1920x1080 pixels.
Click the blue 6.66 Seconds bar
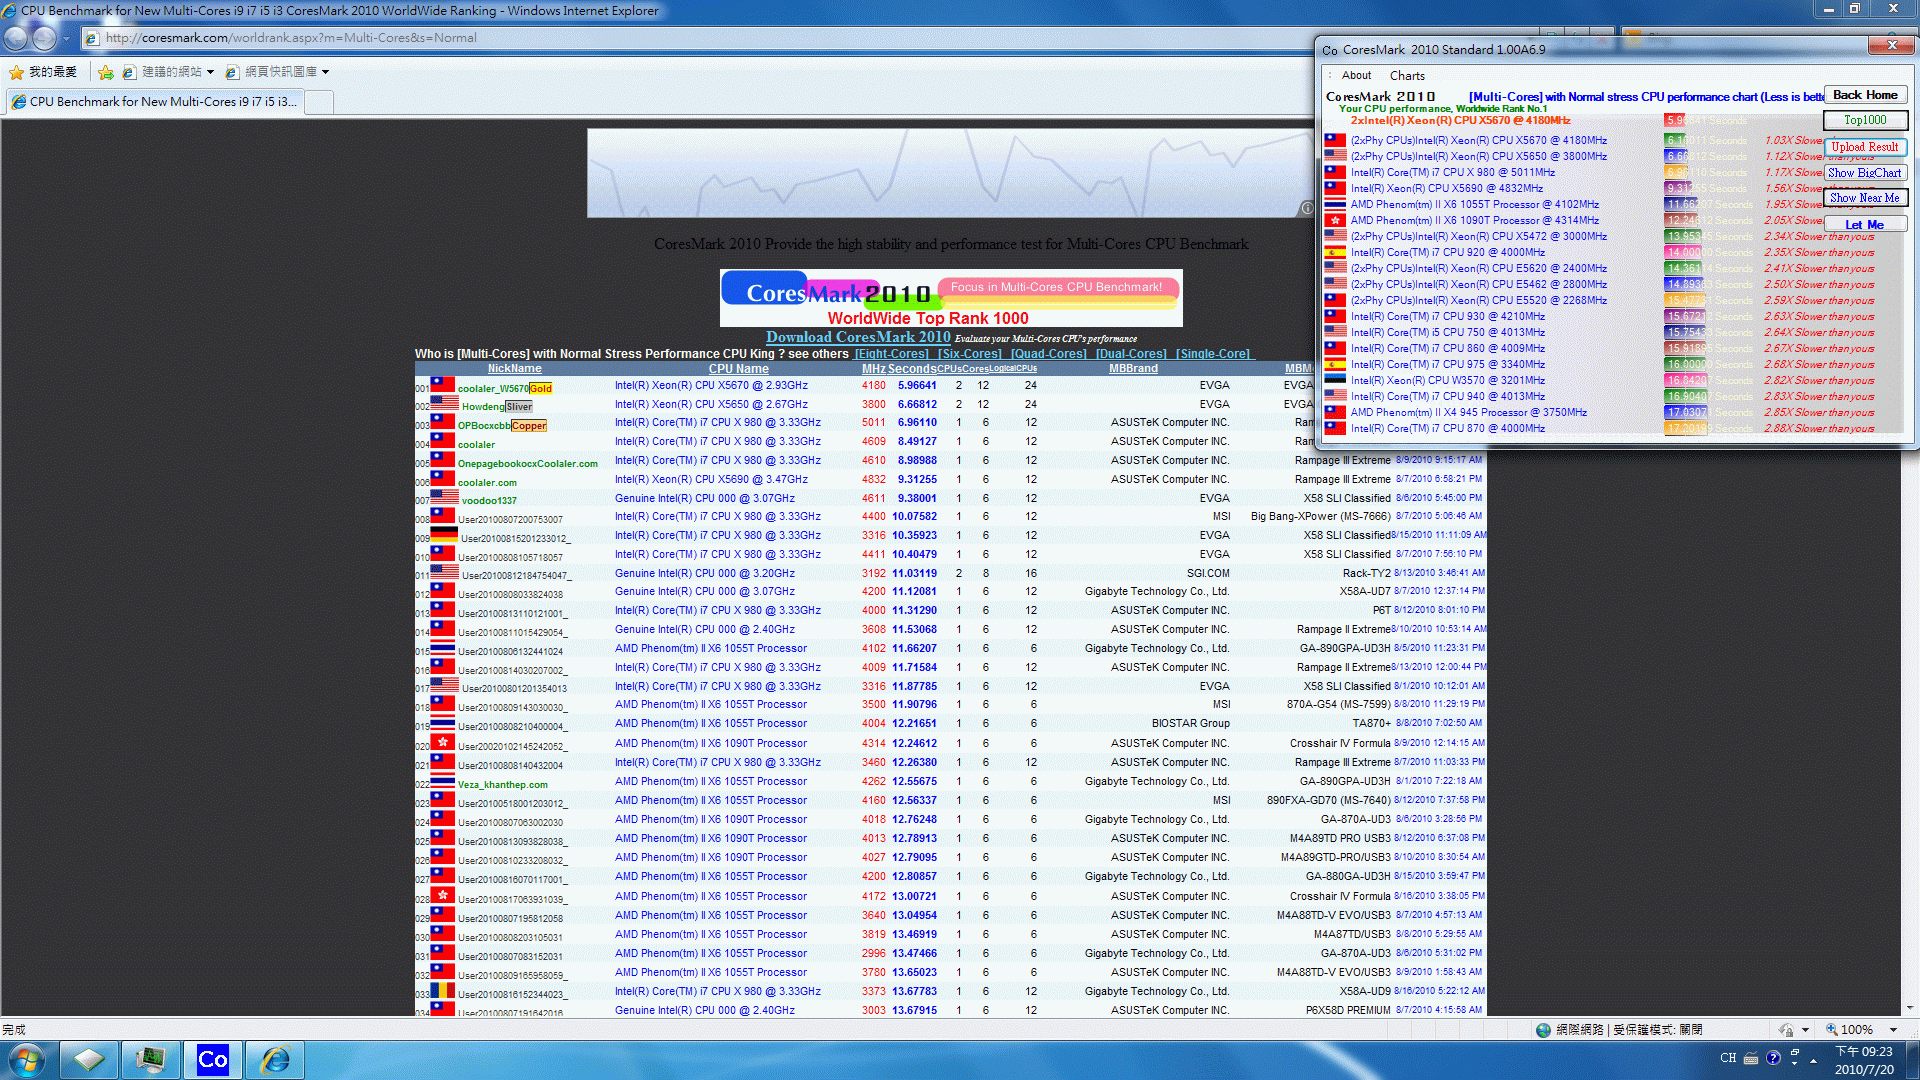[x=1676, y=156]
